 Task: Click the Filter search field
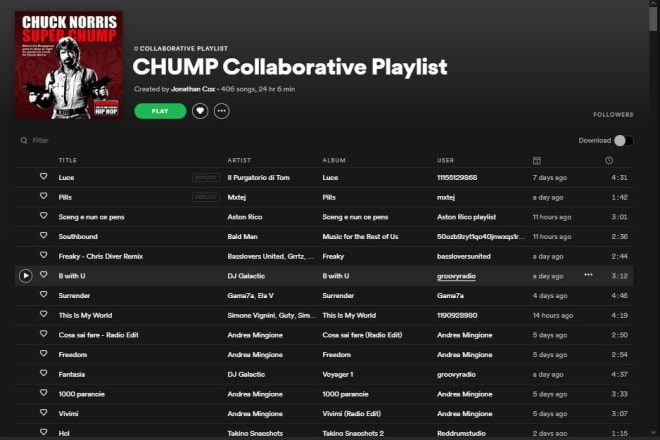(x=40, y=141)
